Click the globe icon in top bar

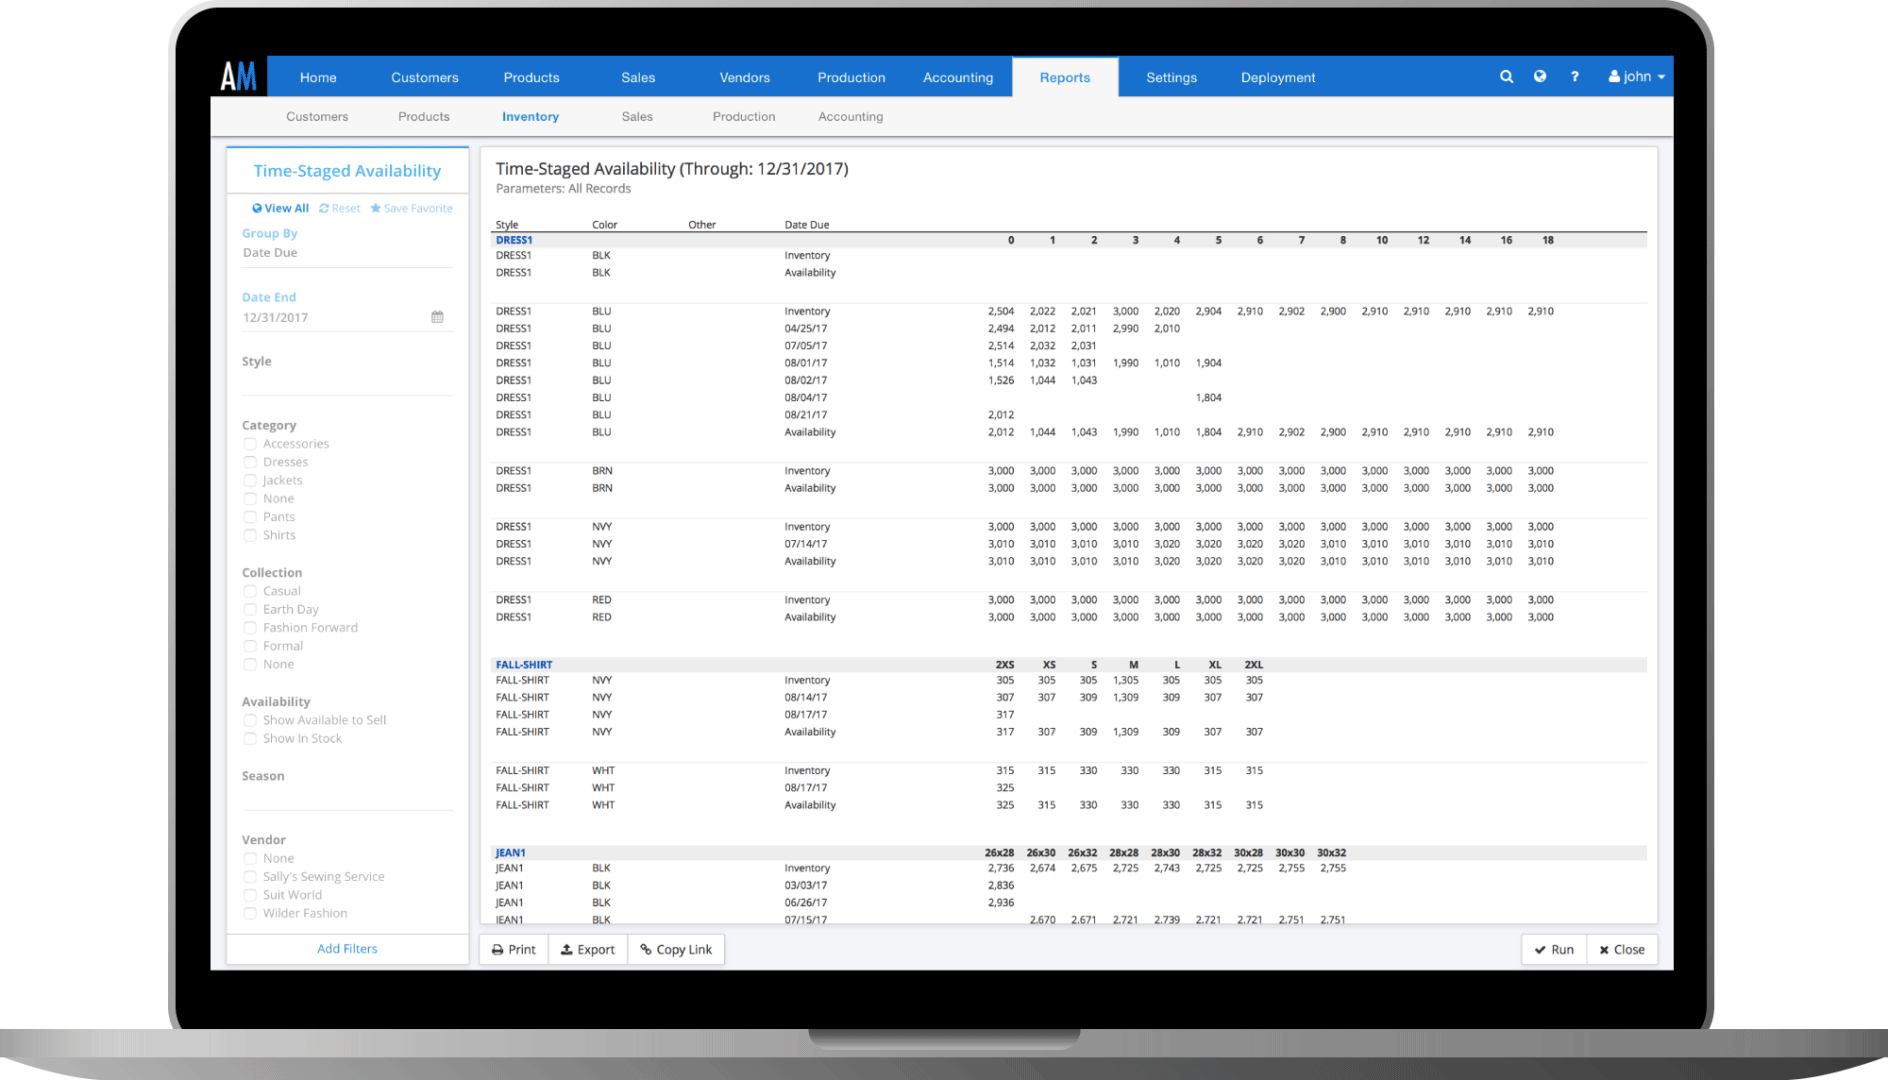pyautogui.click(x=1540, y=76)
